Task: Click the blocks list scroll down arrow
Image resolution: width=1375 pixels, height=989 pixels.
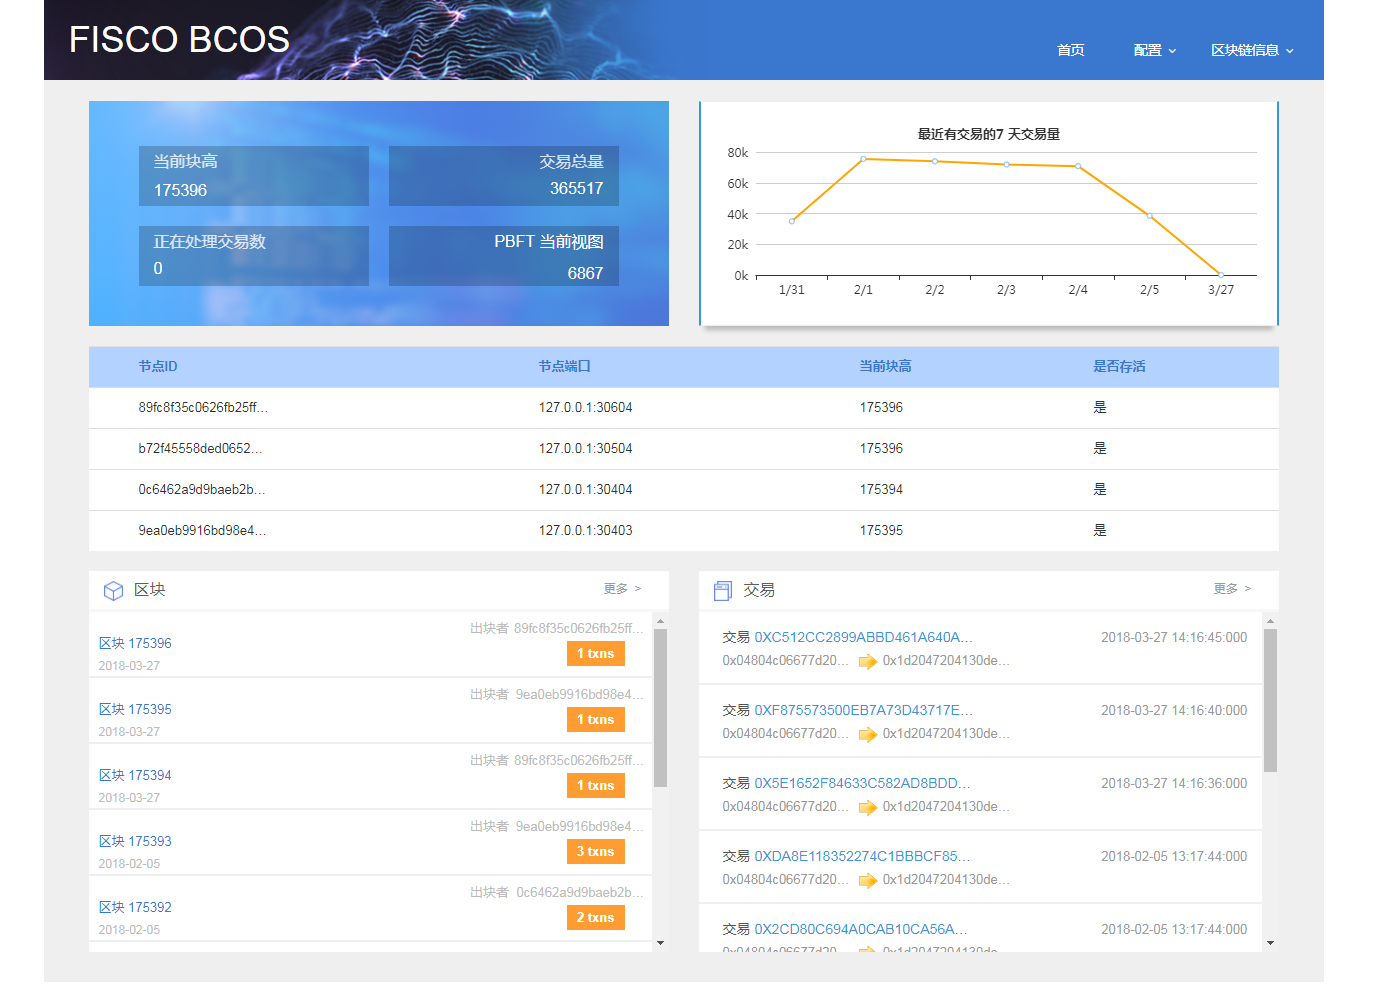Action: [x=660, y=943]
